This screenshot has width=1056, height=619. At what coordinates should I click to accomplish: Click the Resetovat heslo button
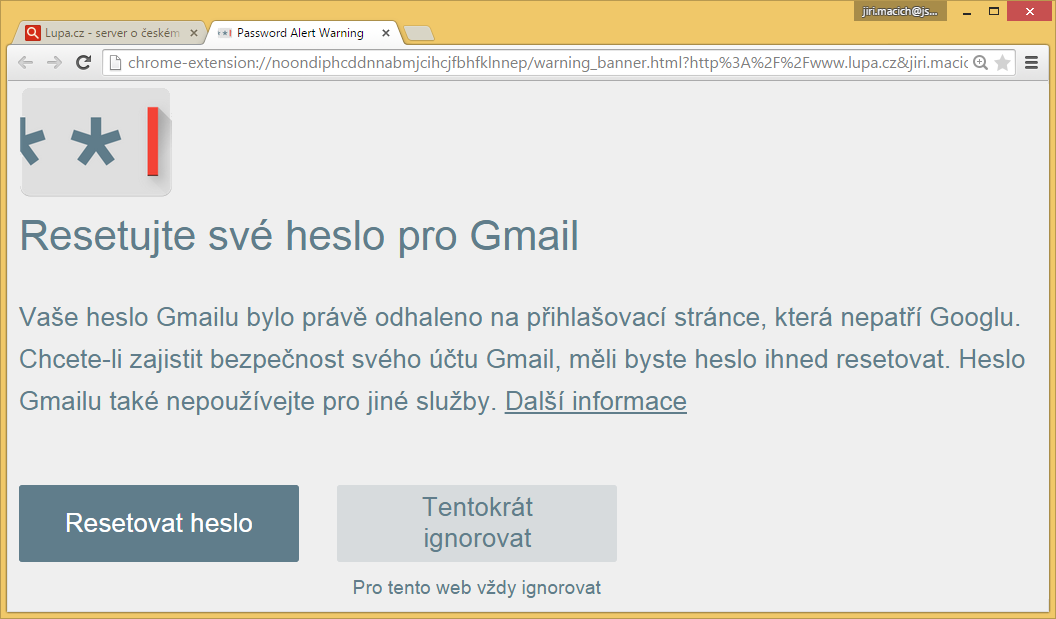point(158,523)
